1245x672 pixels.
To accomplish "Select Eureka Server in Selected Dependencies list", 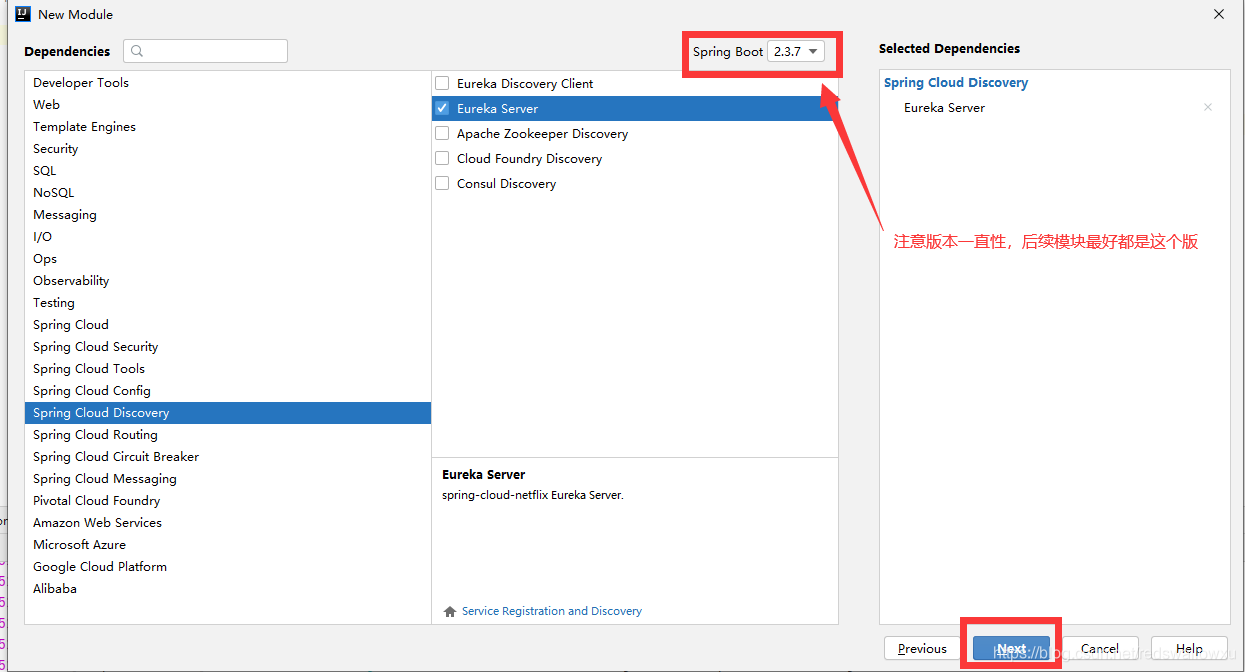I will [944, 107].
